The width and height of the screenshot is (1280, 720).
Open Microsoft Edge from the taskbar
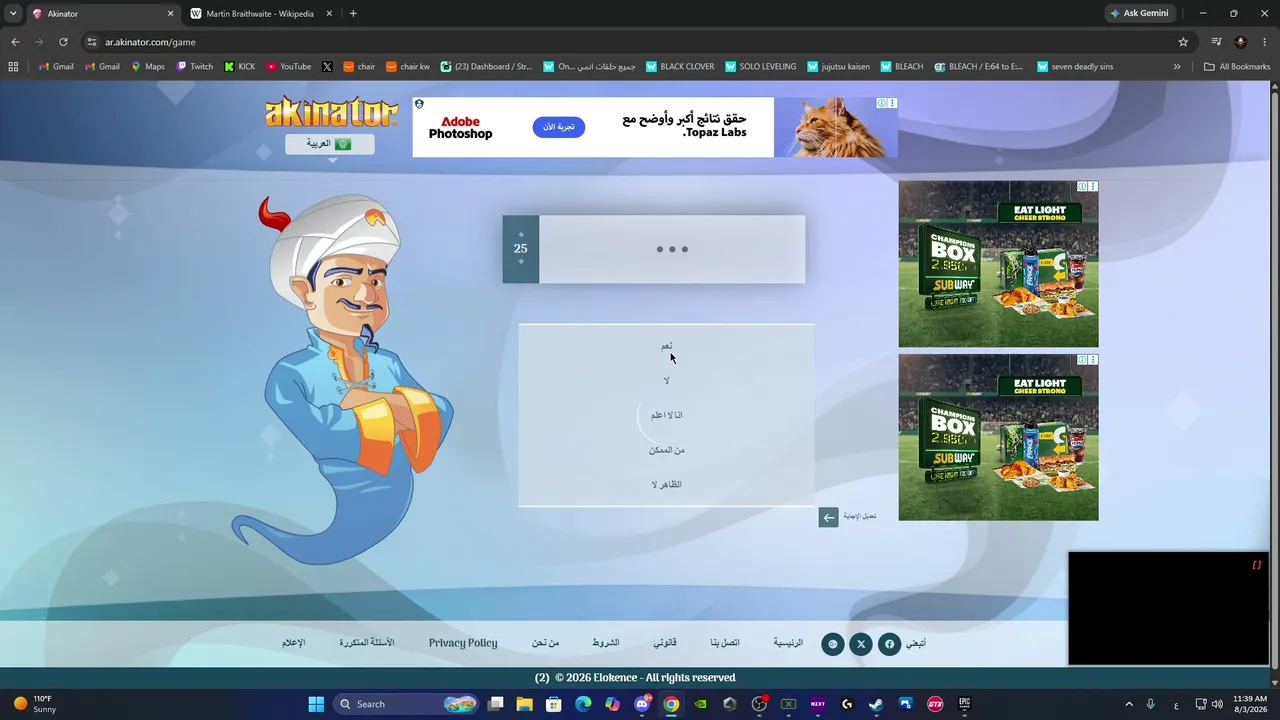pyautogui.click(x=583, y=704)
